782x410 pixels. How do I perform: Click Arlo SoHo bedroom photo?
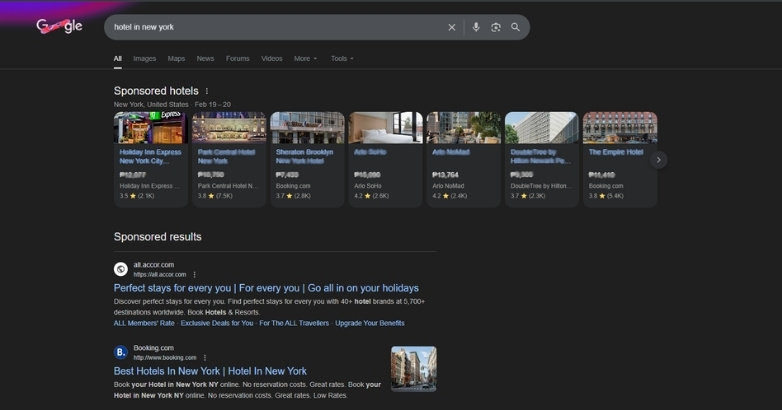pyautogui.click(x=386, y=128)
